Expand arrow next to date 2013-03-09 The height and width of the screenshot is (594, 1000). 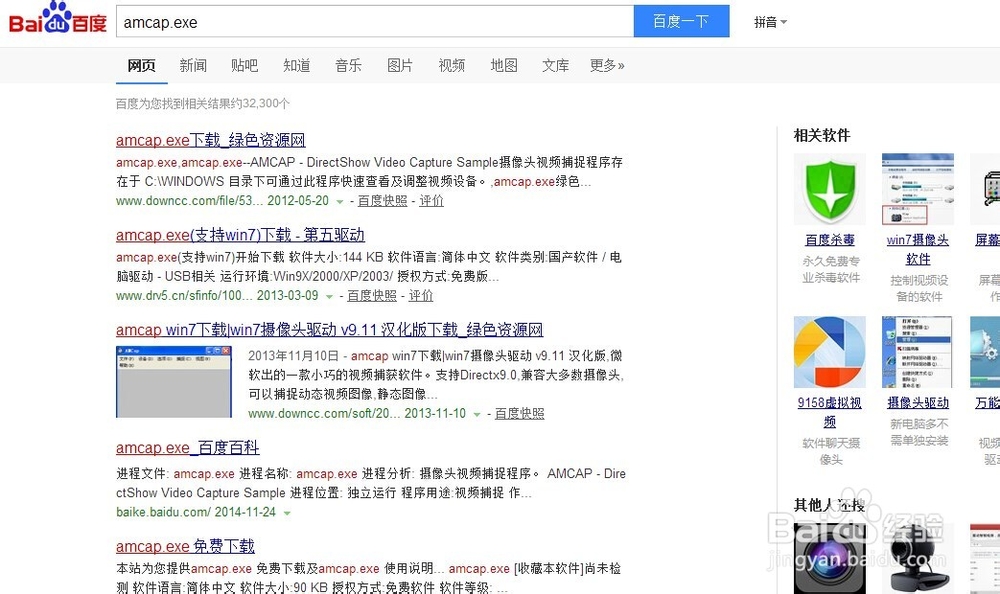coord(329,297)
